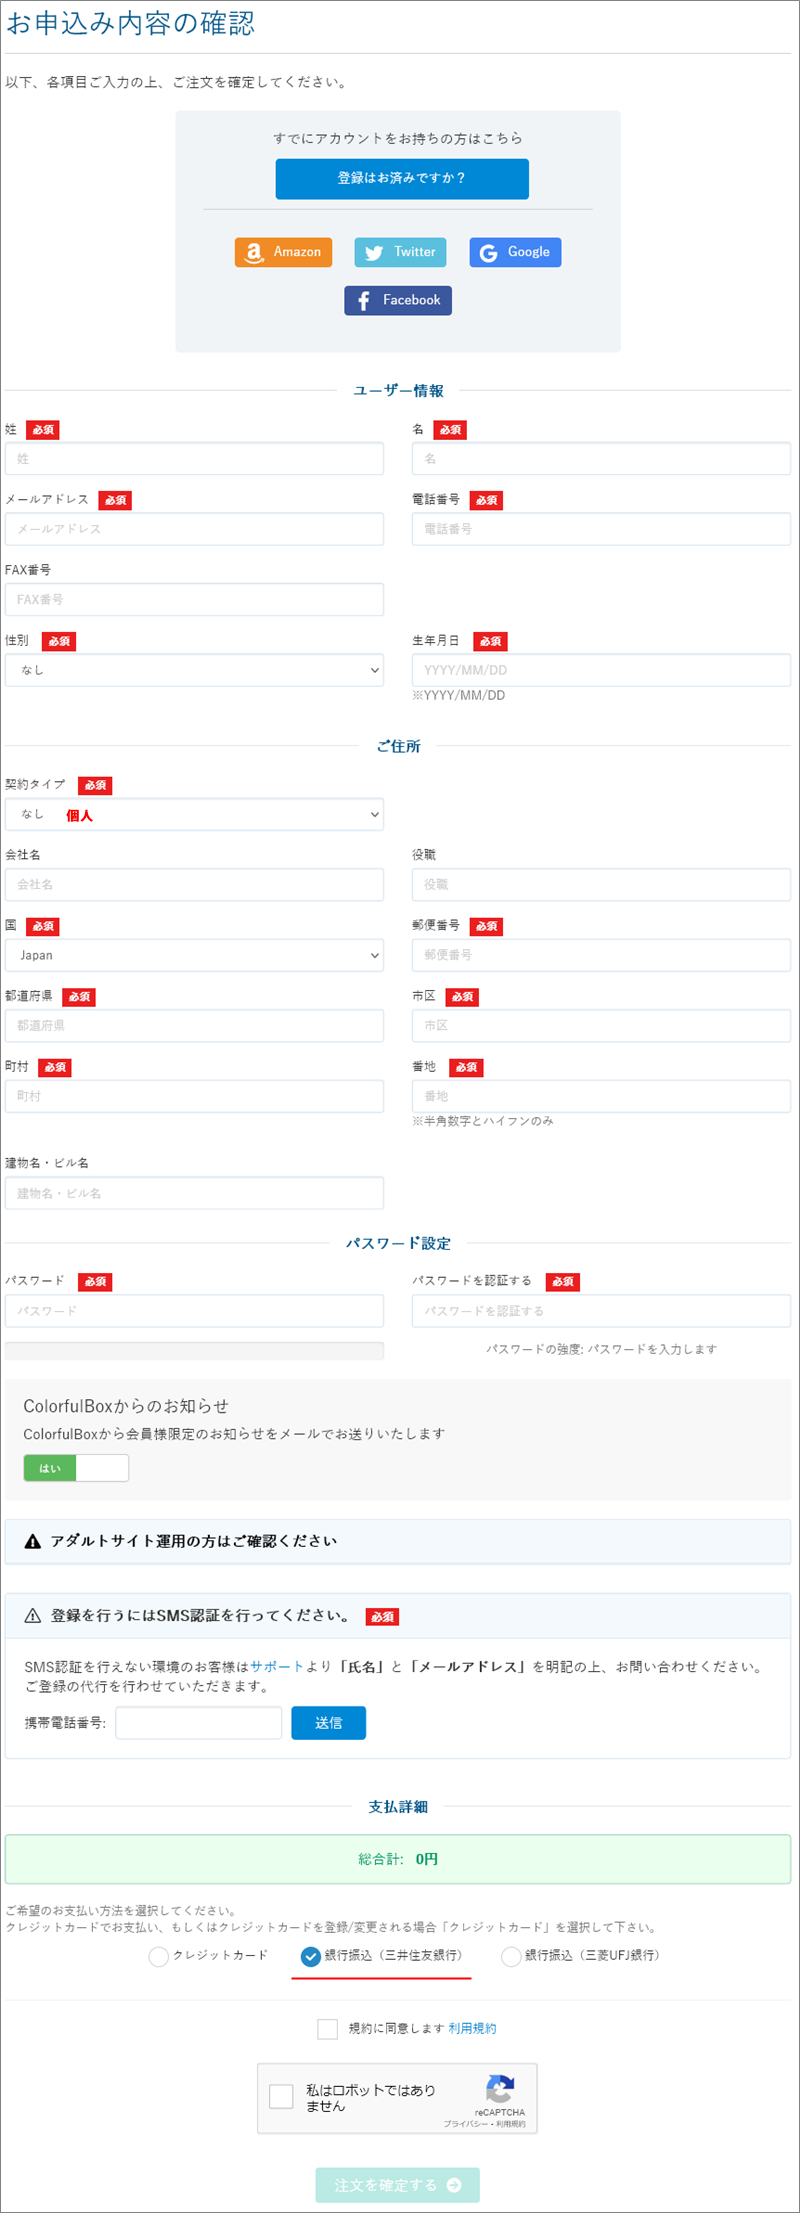Viewport: 800px width, 2213px height.
Task: Sign in with the Amazon icon button
Action: [x=283, y=252]
